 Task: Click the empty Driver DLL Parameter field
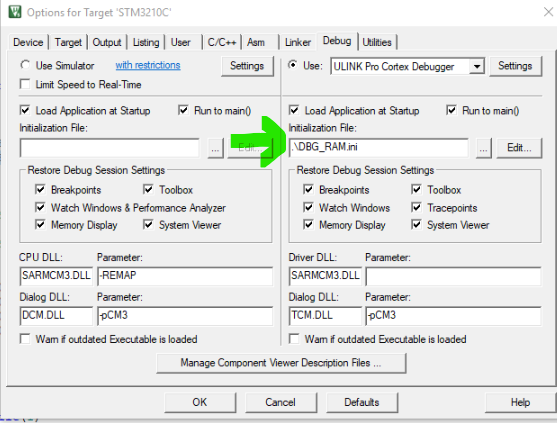(x=454, y=276)
